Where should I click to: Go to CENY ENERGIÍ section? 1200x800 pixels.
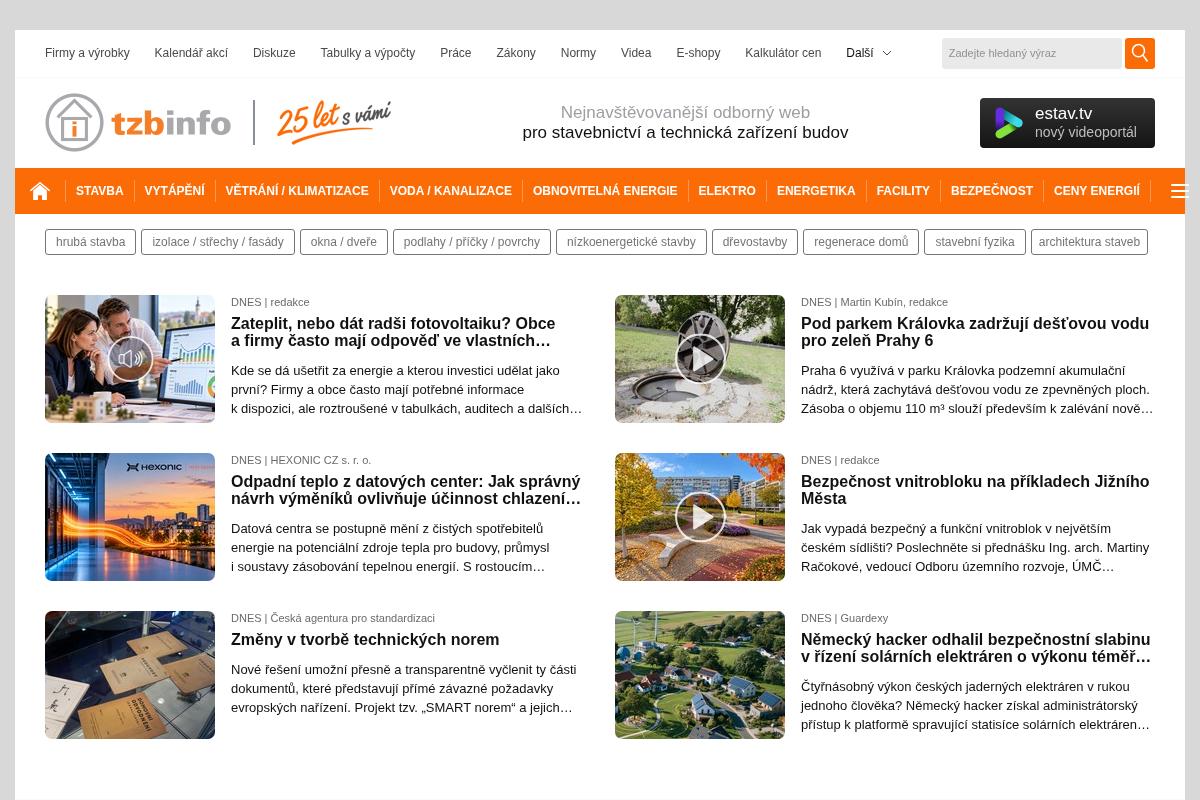[1097, 191]
